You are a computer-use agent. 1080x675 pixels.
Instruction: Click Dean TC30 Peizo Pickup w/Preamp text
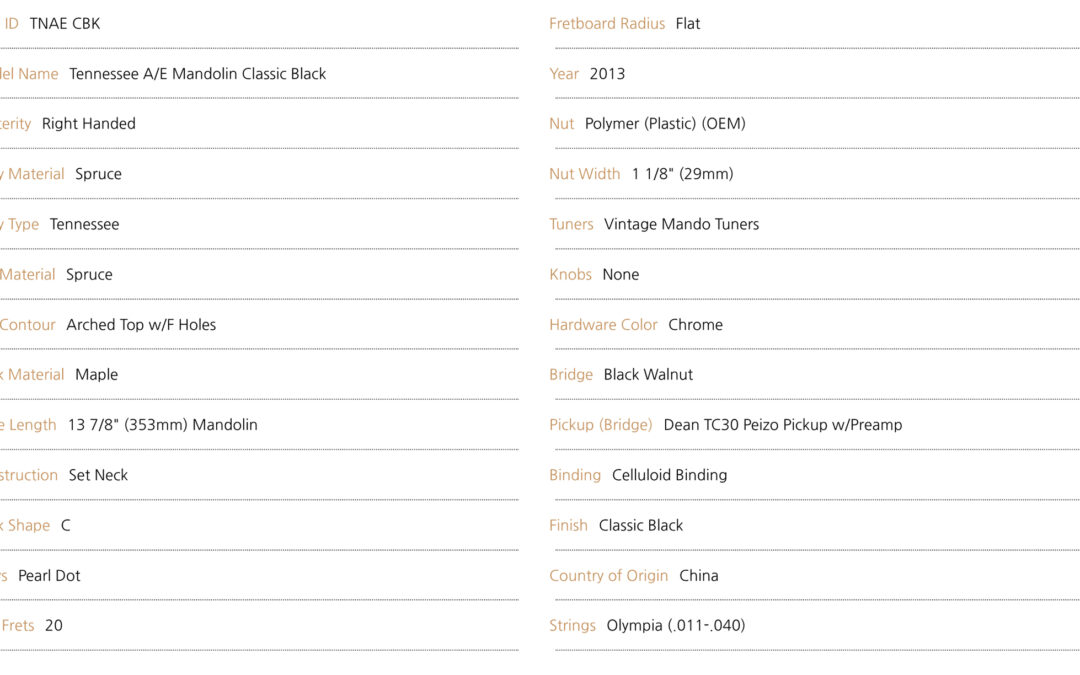[783, 425]
